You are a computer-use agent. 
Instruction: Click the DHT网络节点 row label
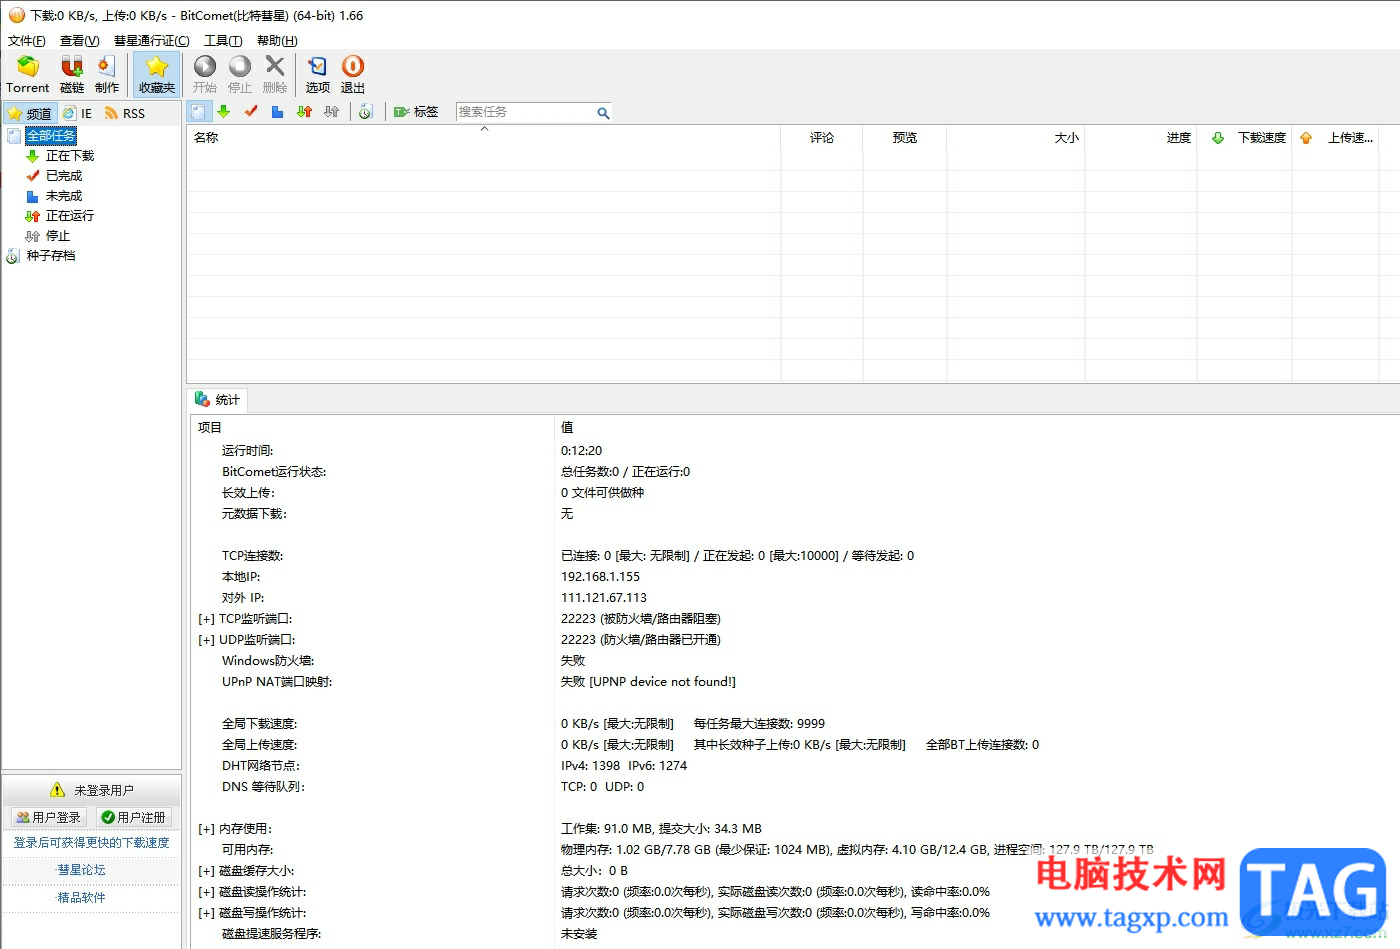(x=261, y=766)
